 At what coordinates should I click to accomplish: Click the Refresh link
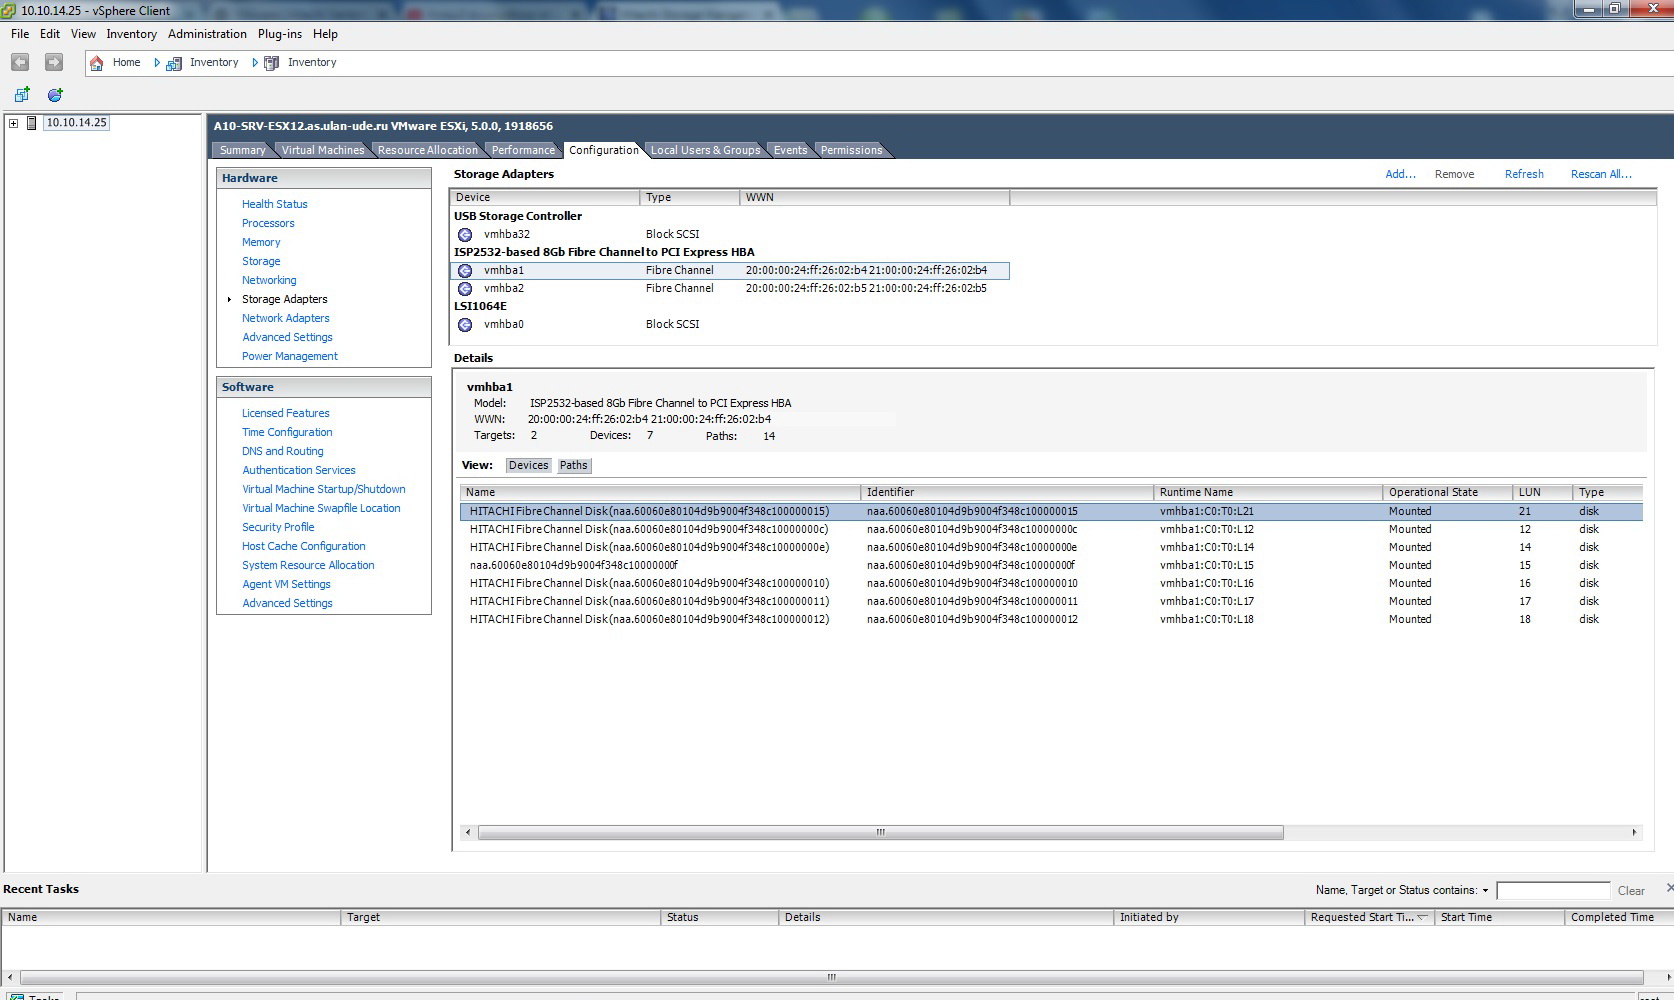click(1524, 174)
